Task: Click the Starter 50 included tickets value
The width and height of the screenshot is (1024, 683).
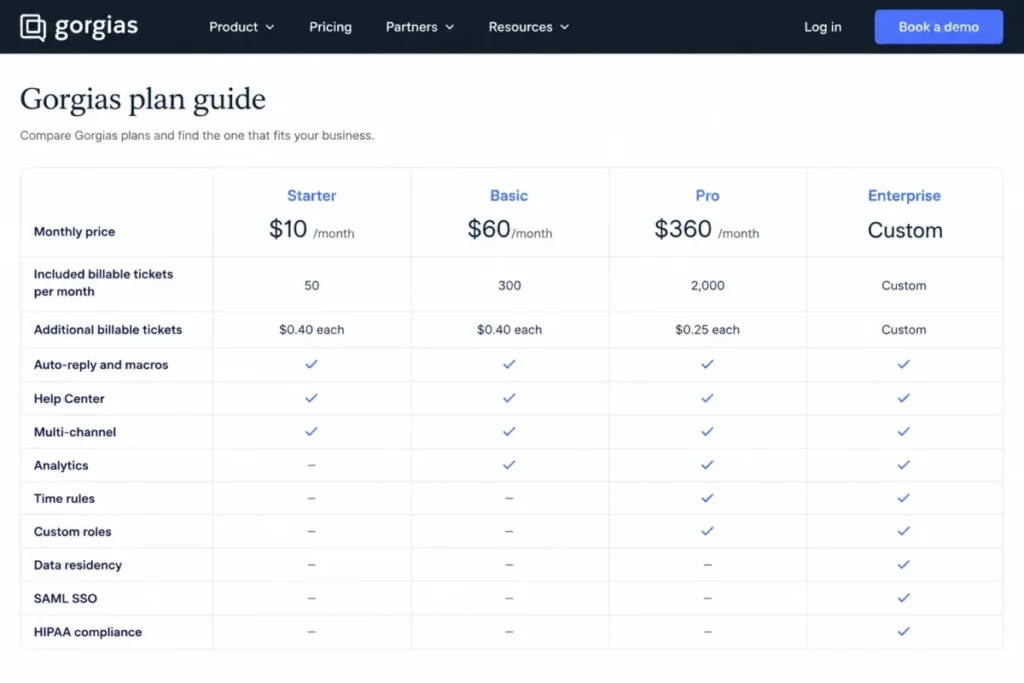Action: point(312,285)
